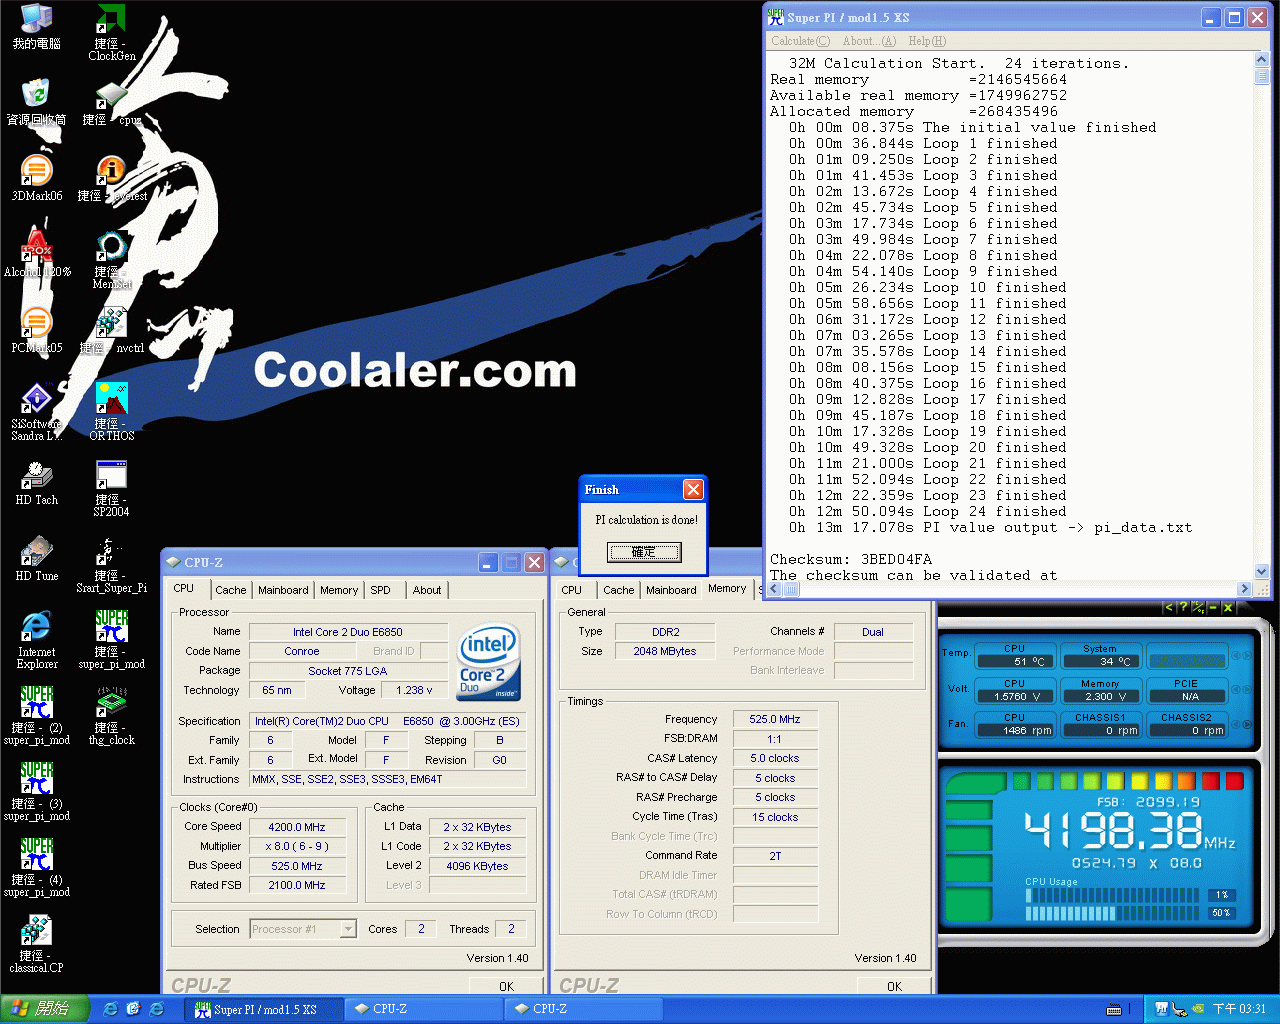
Task: Select the Memory tab in left CPU-Z window
Action: 339,590
